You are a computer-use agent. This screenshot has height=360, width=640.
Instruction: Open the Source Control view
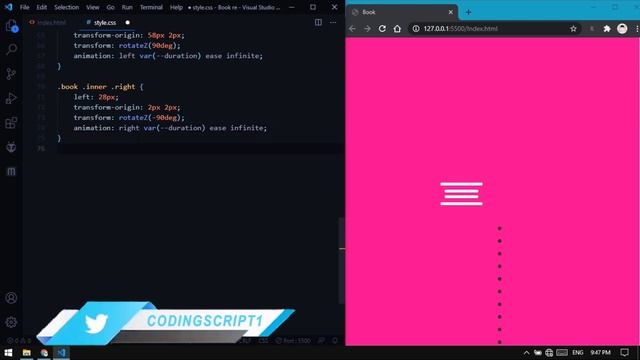(11, 74)
